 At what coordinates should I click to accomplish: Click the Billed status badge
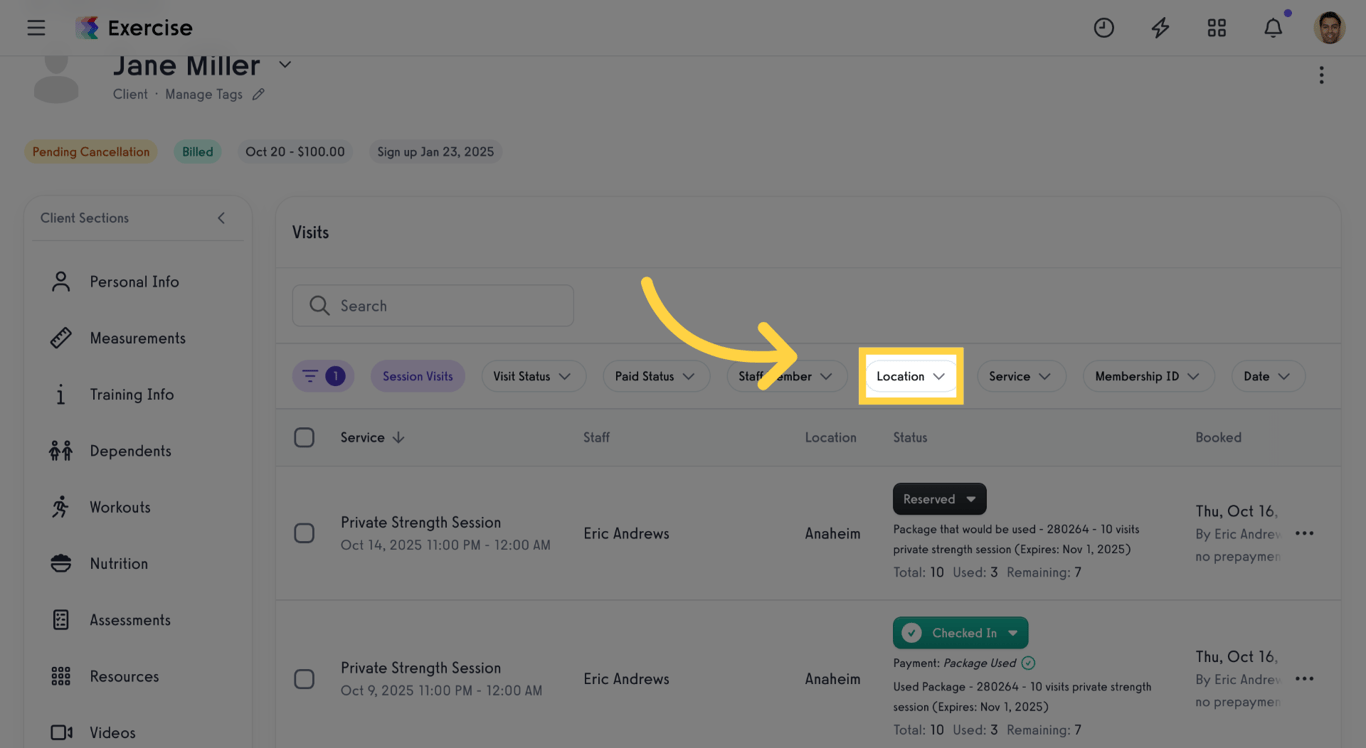click(198, 152)
